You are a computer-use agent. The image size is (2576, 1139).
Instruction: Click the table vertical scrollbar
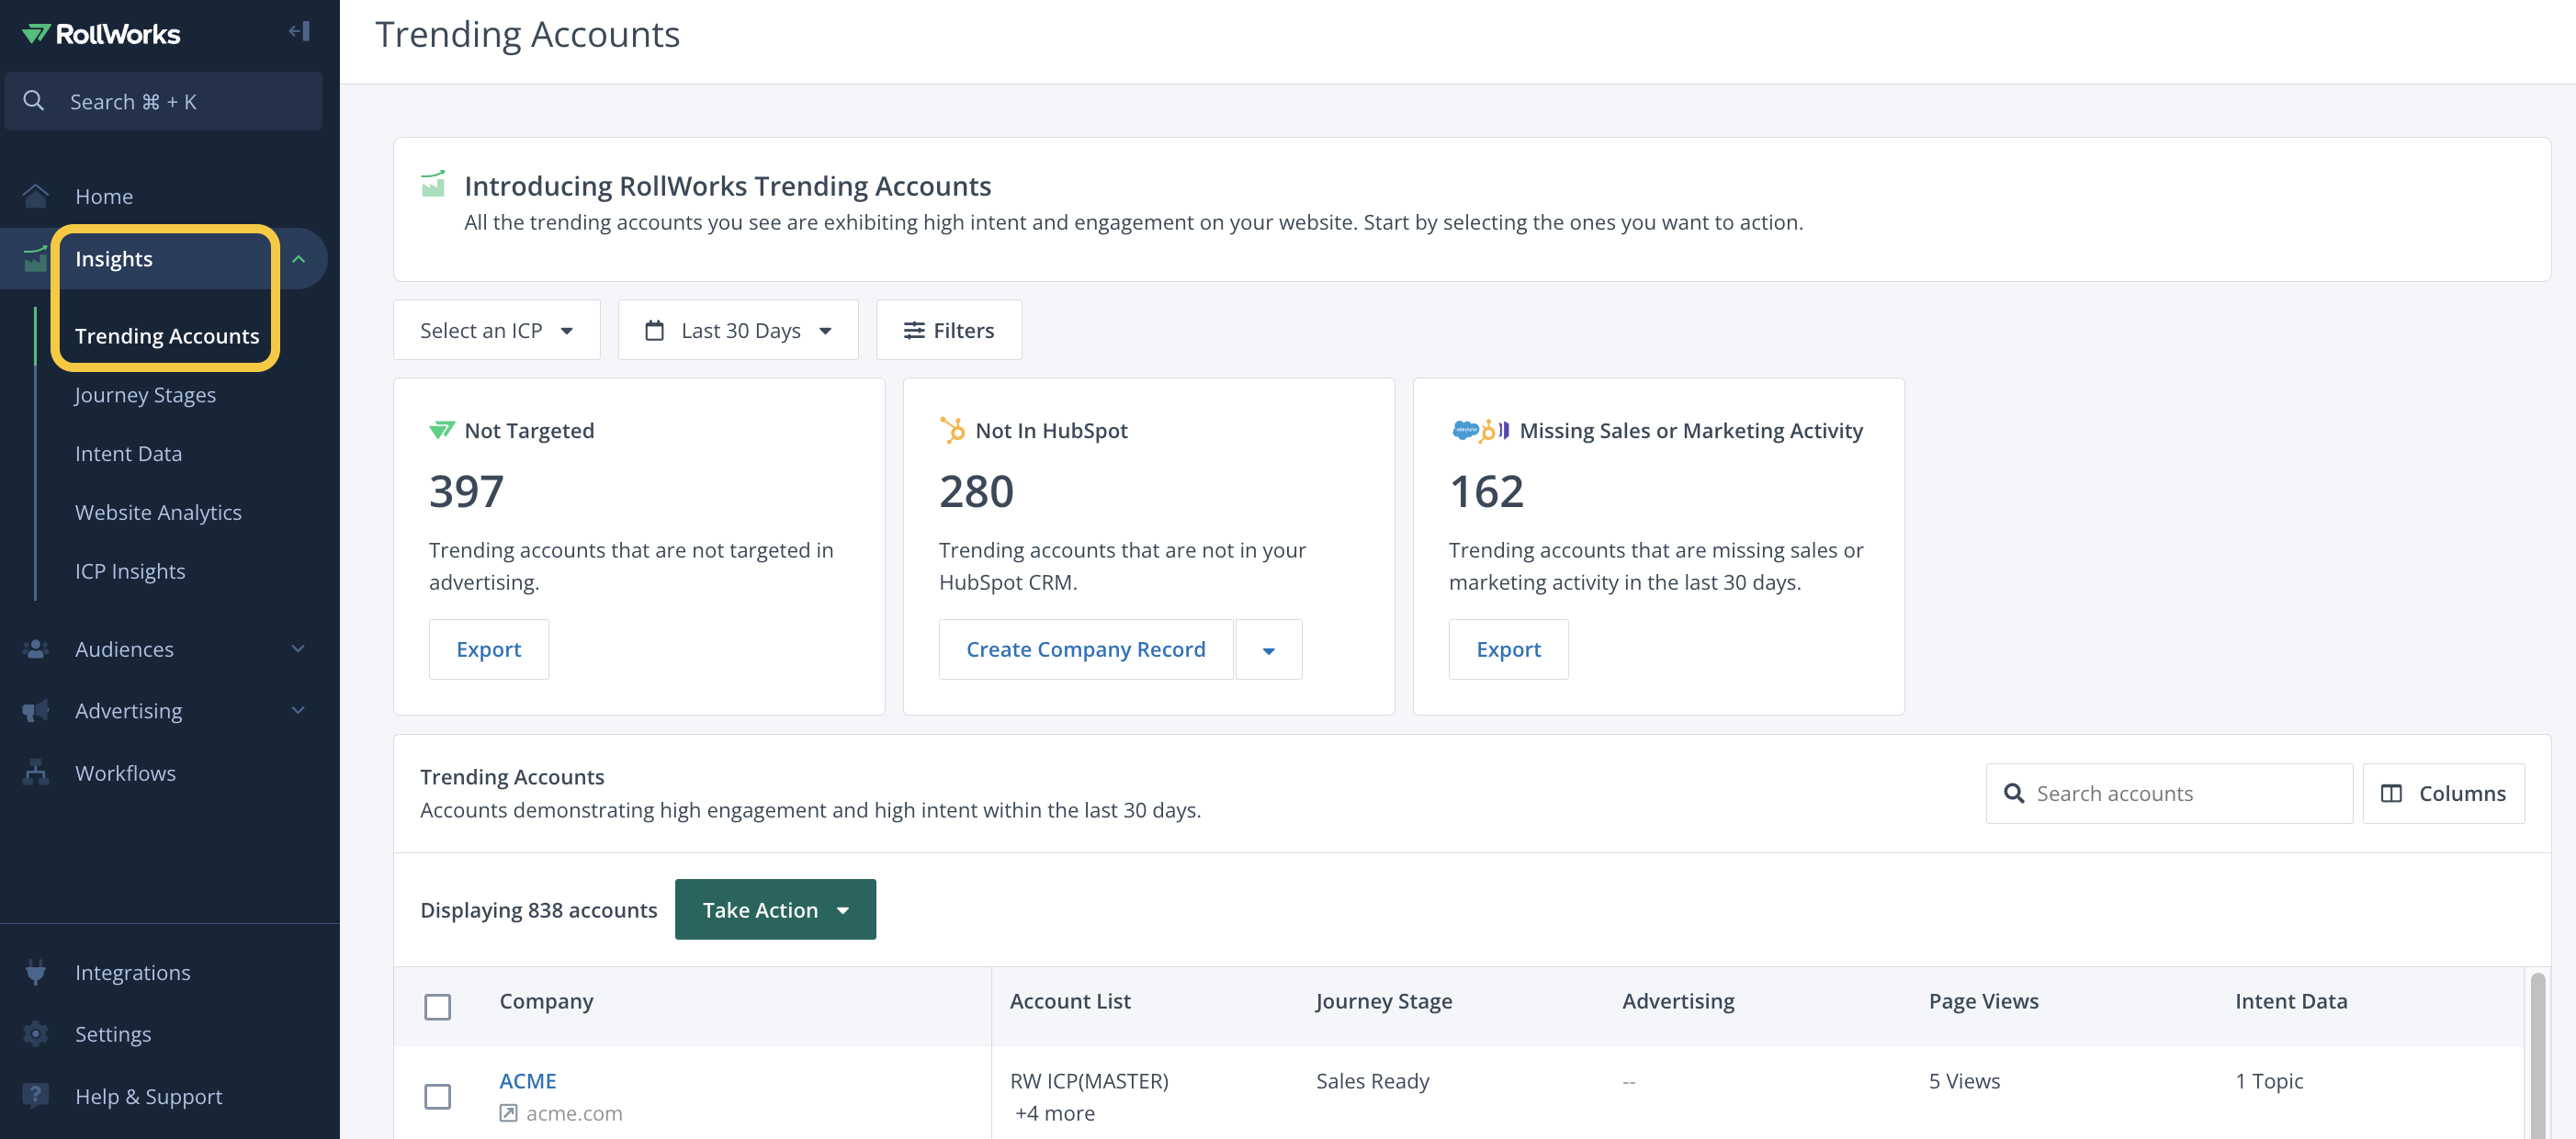coord(2537,1055)
